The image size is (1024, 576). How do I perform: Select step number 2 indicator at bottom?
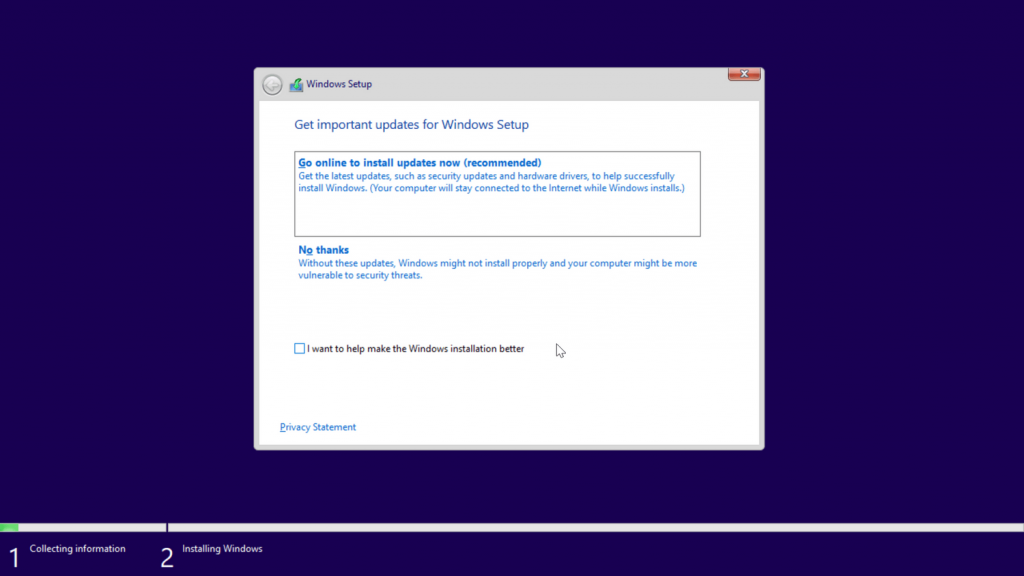tap(167, 556)
